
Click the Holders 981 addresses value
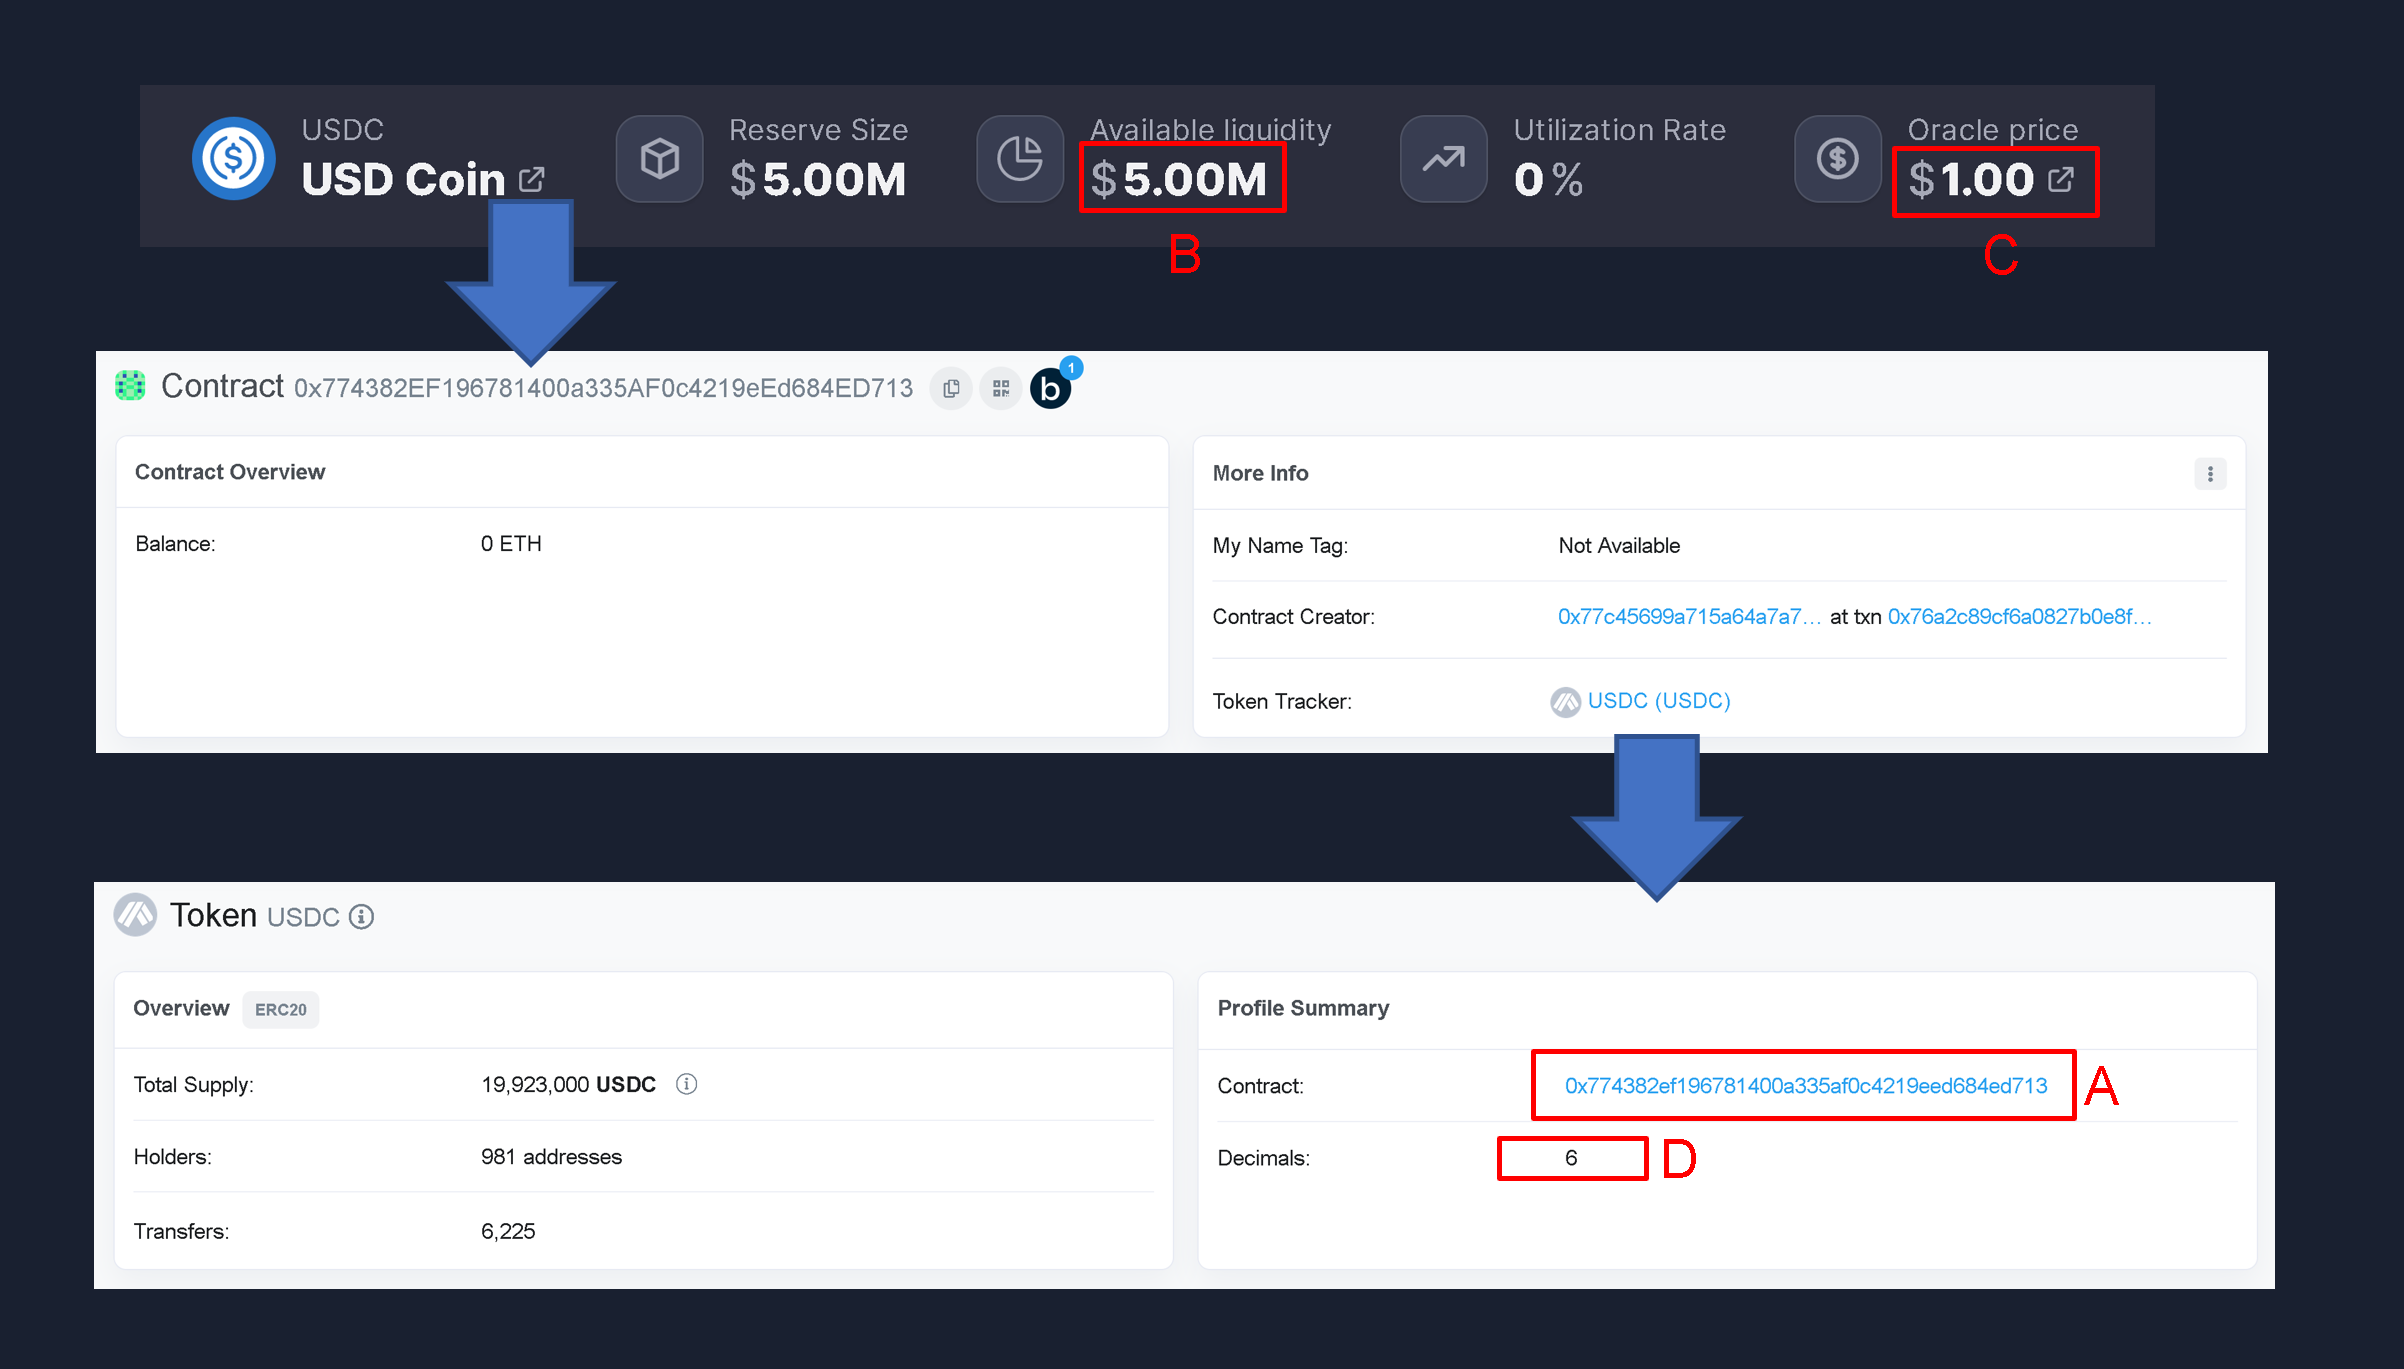coord(552,1157)
